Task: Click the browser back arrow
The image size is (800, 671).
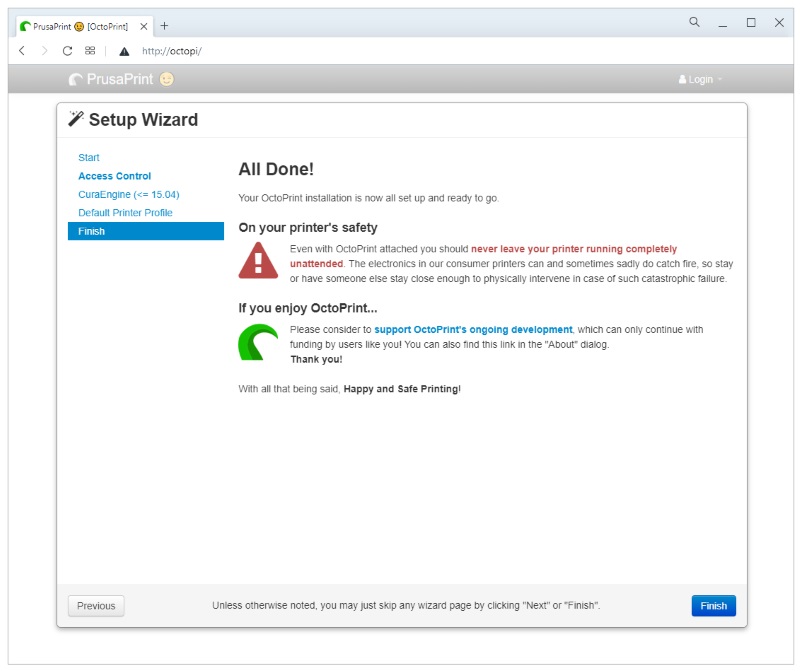Action: pyautogui.click(x=22, y=51)
